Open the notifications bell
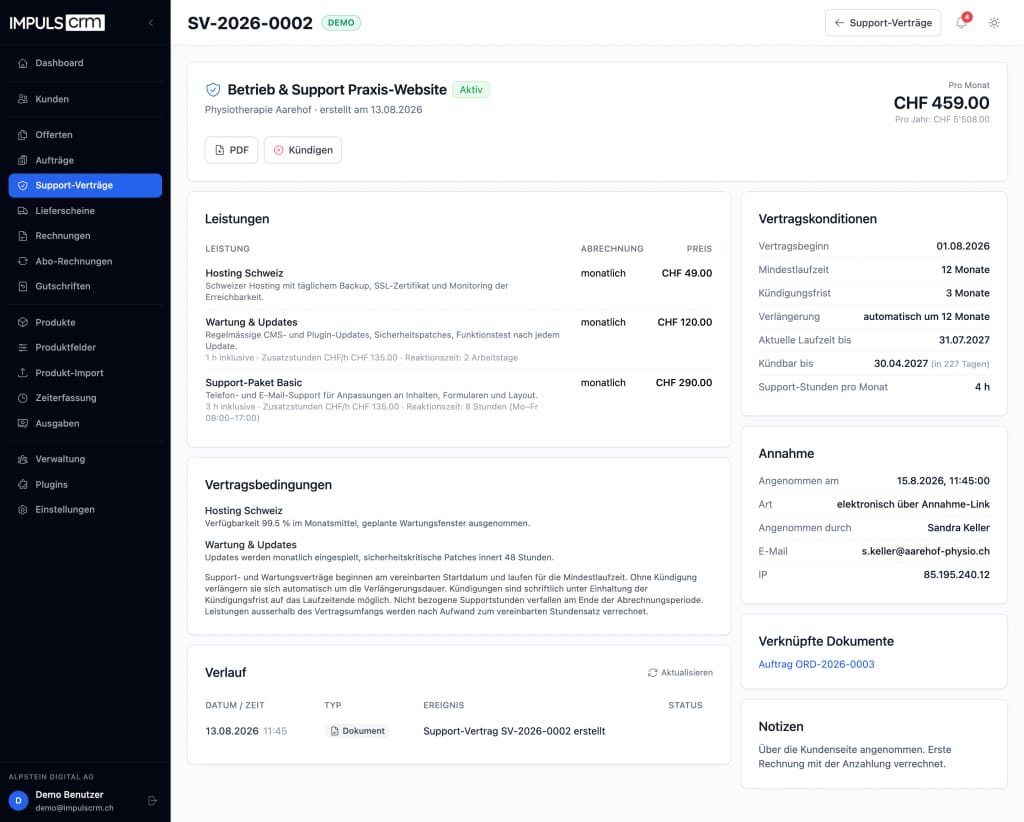This screenshot has height=822, width=1024. pos(962,22)
